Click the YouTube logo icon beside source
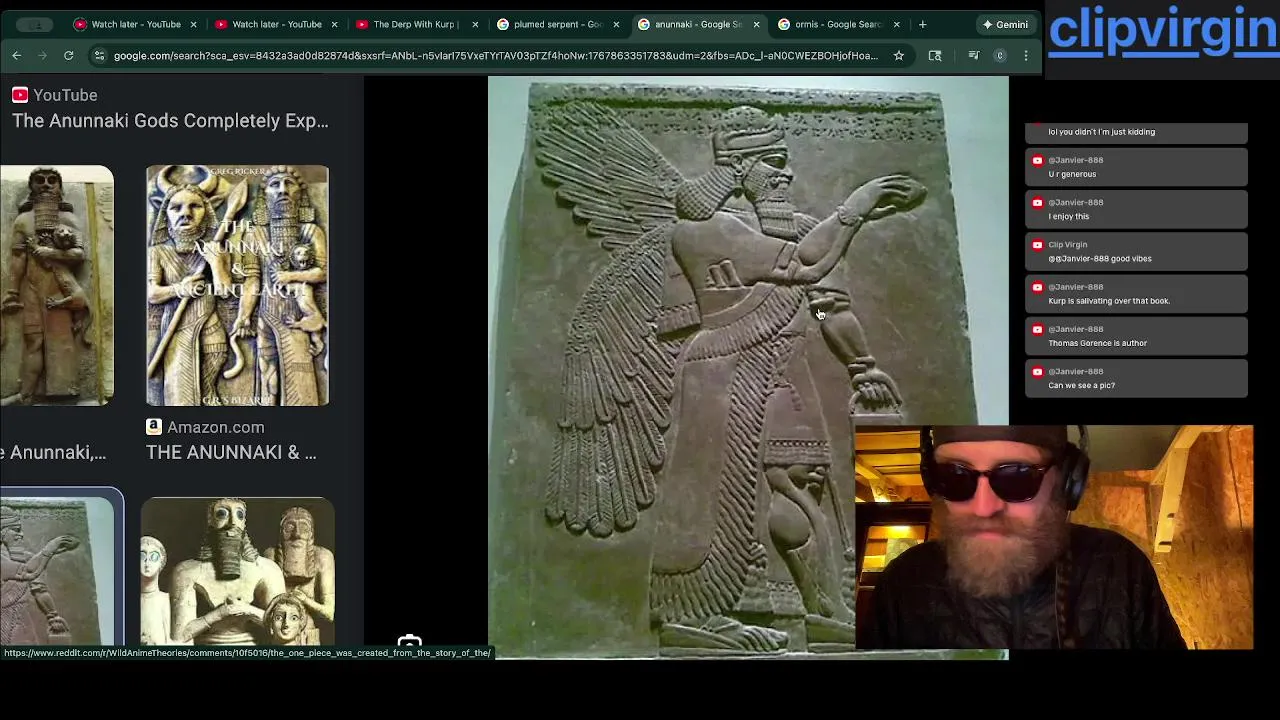This screenshot has height=720, width=1280. click(20, 95)
